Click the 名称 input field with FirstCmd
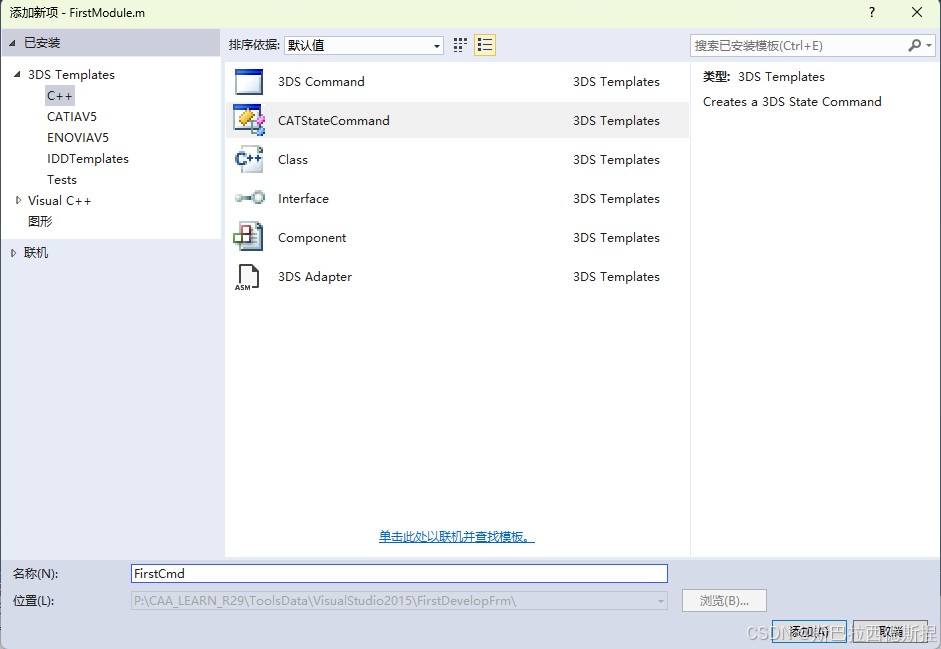 point(399,573)
